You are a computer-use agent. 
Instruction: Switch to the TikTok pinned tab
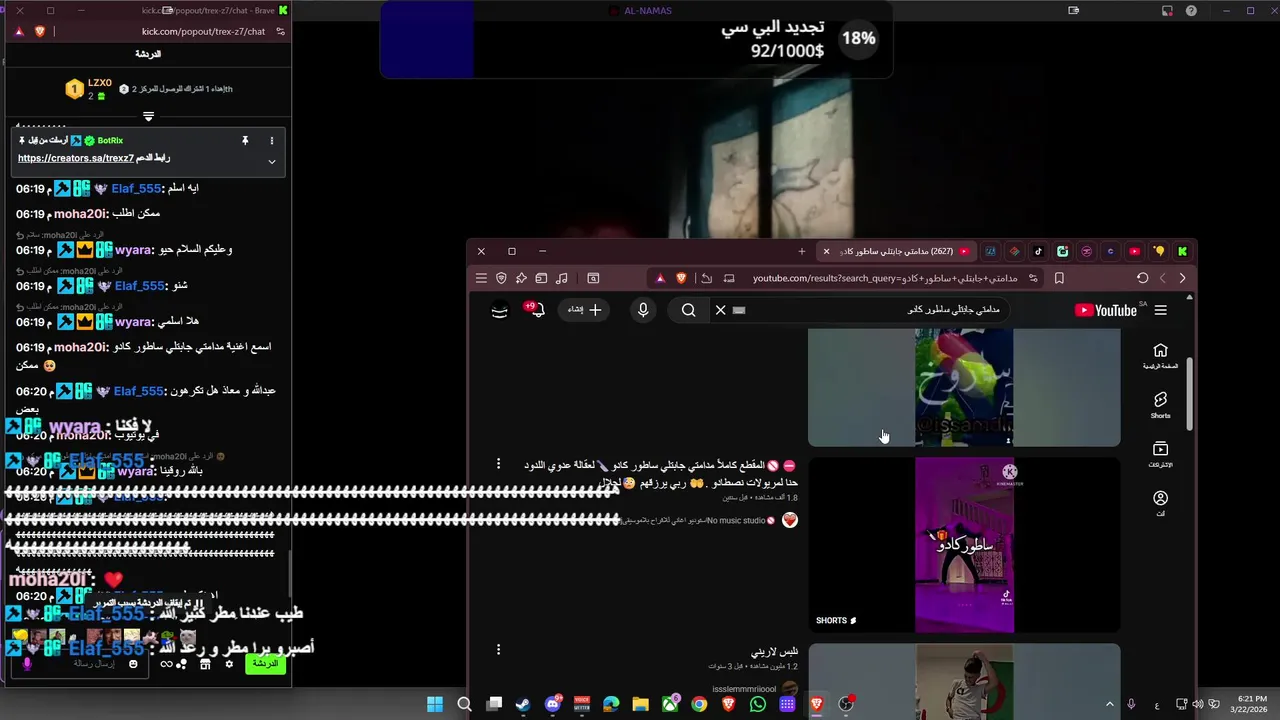tap(1038, 251)
